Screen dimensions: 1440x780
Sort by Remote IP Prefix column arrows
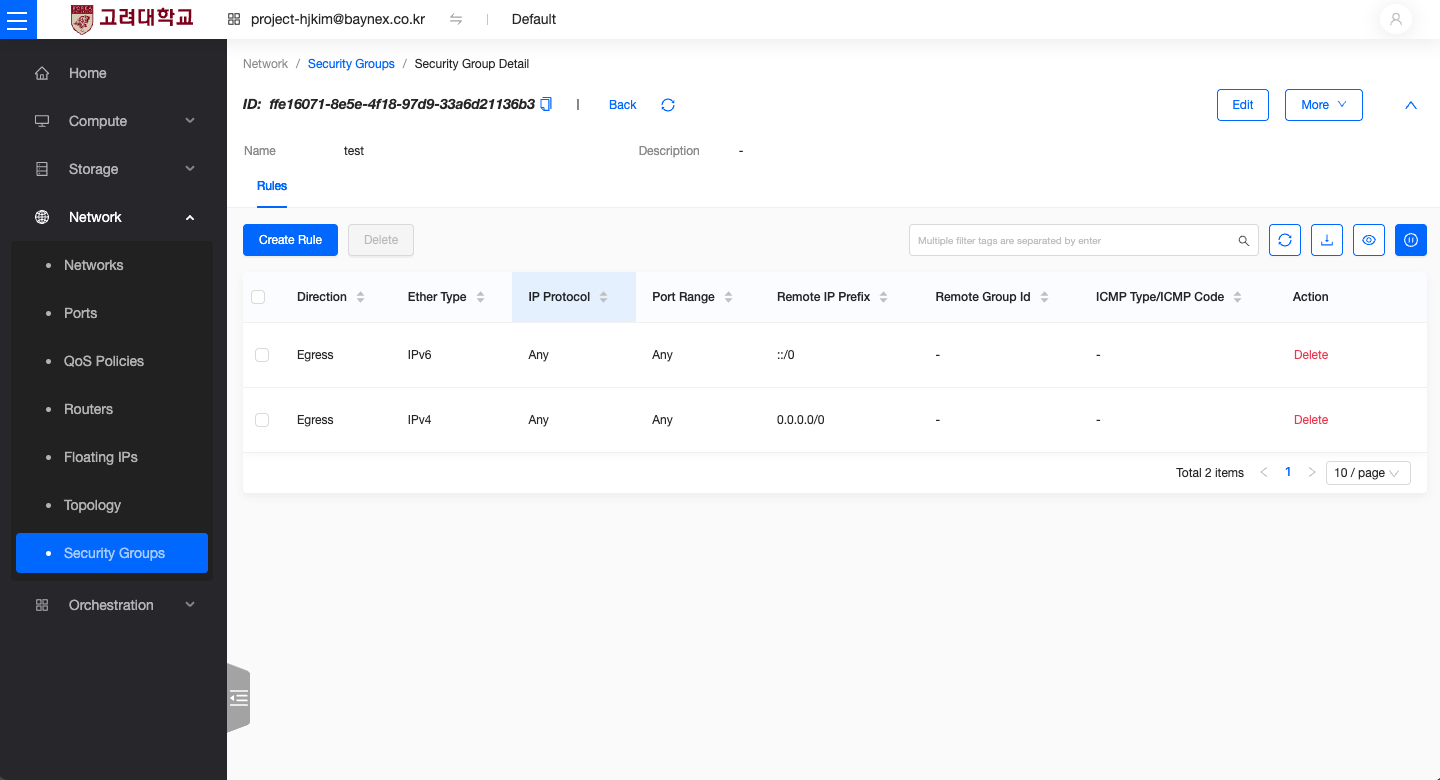click(884, 297)
